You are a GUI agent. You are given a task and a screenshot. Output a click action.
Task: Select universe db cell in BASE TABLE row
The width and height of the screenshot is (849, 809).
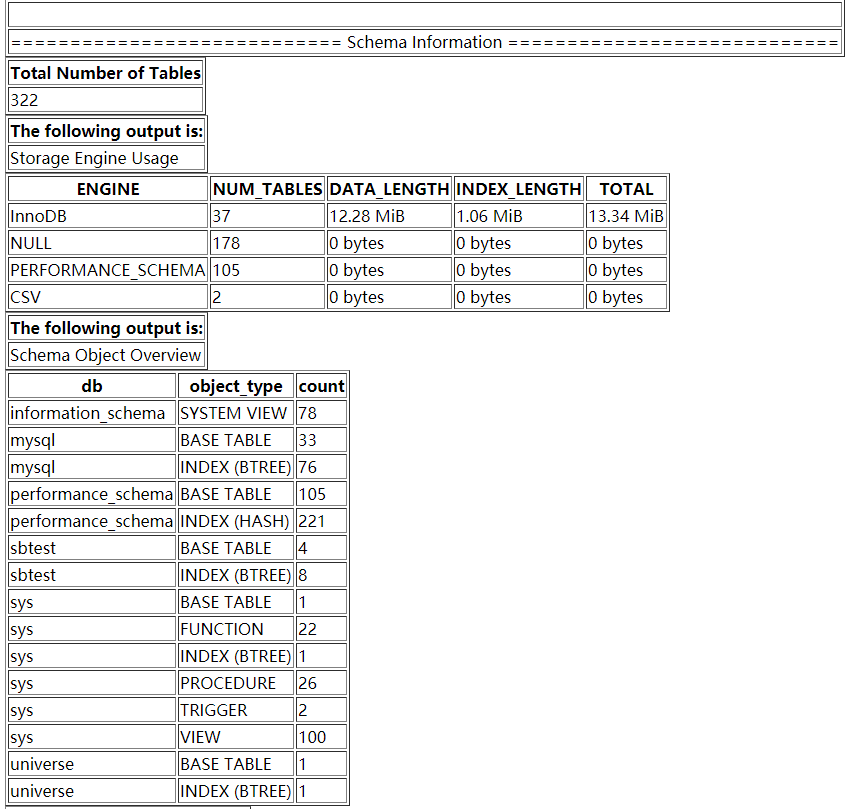click(92, 764)
